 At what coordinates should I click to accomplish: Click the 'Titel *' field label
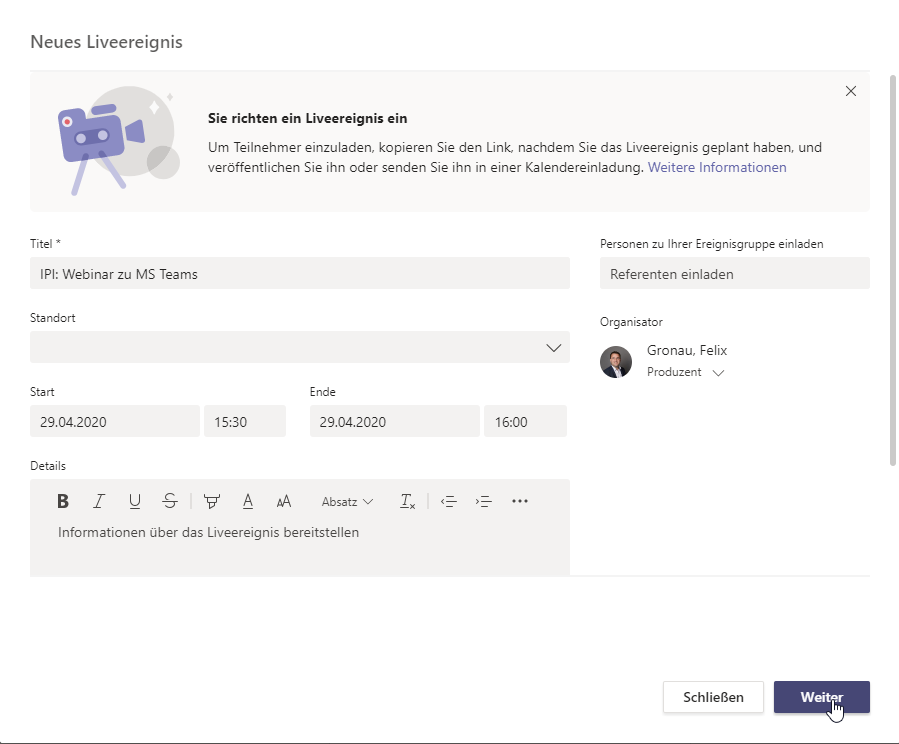(45, 244)
